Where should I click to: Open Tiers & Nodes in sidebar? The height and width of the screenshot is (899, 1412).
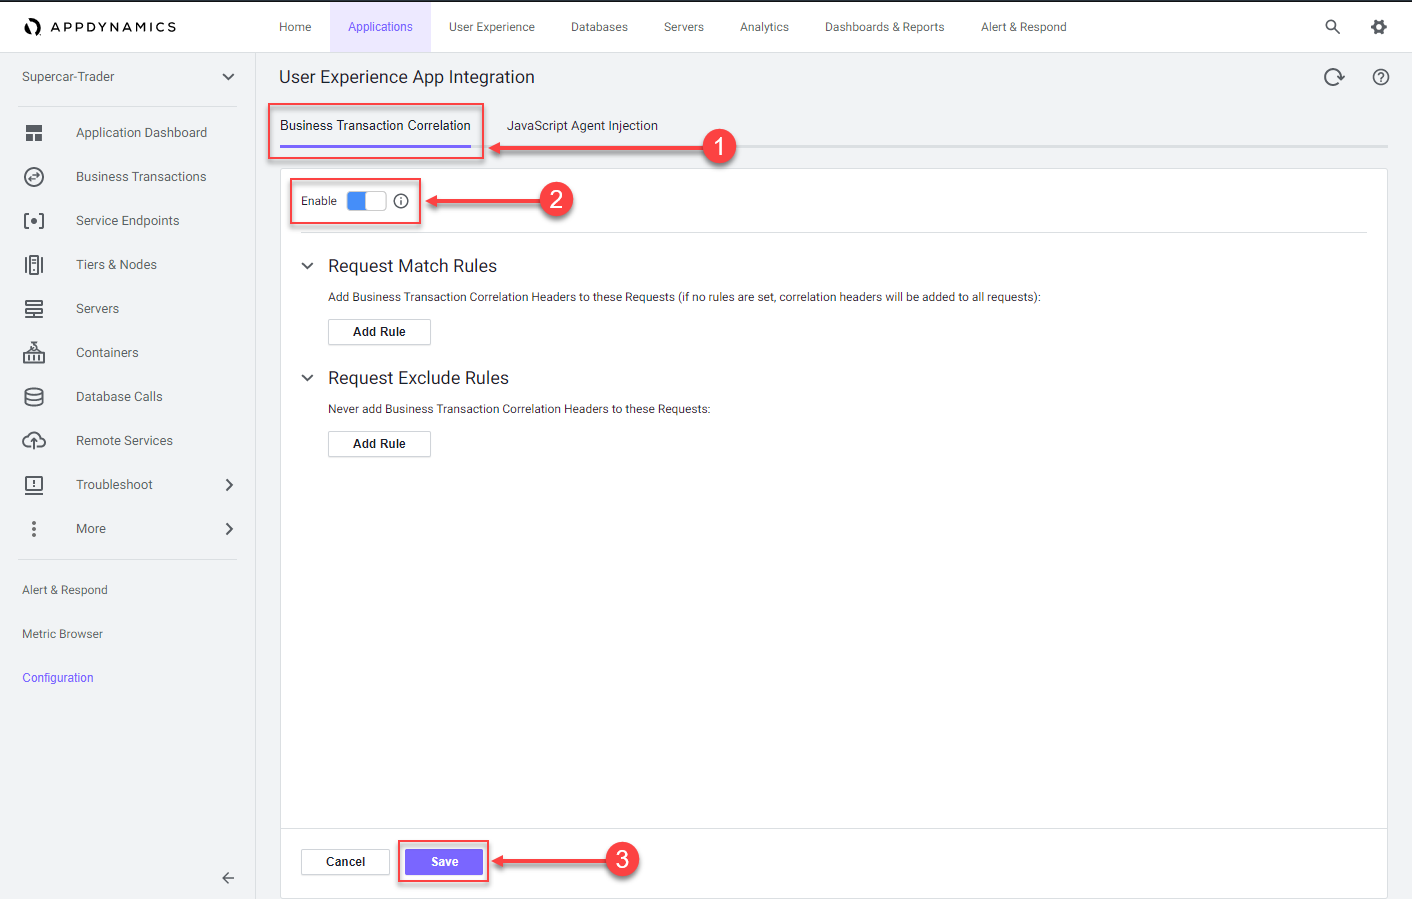(116, 265)
